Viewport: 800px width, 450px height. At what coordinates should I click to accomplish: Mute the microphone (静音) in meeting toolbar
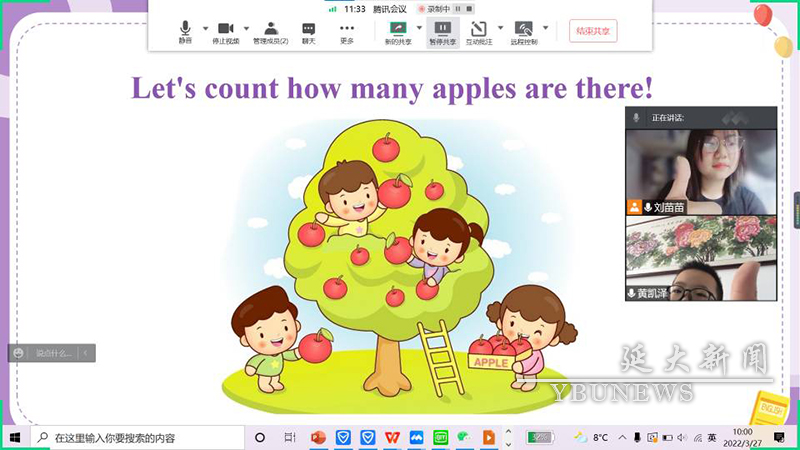(x=185, y=32)
